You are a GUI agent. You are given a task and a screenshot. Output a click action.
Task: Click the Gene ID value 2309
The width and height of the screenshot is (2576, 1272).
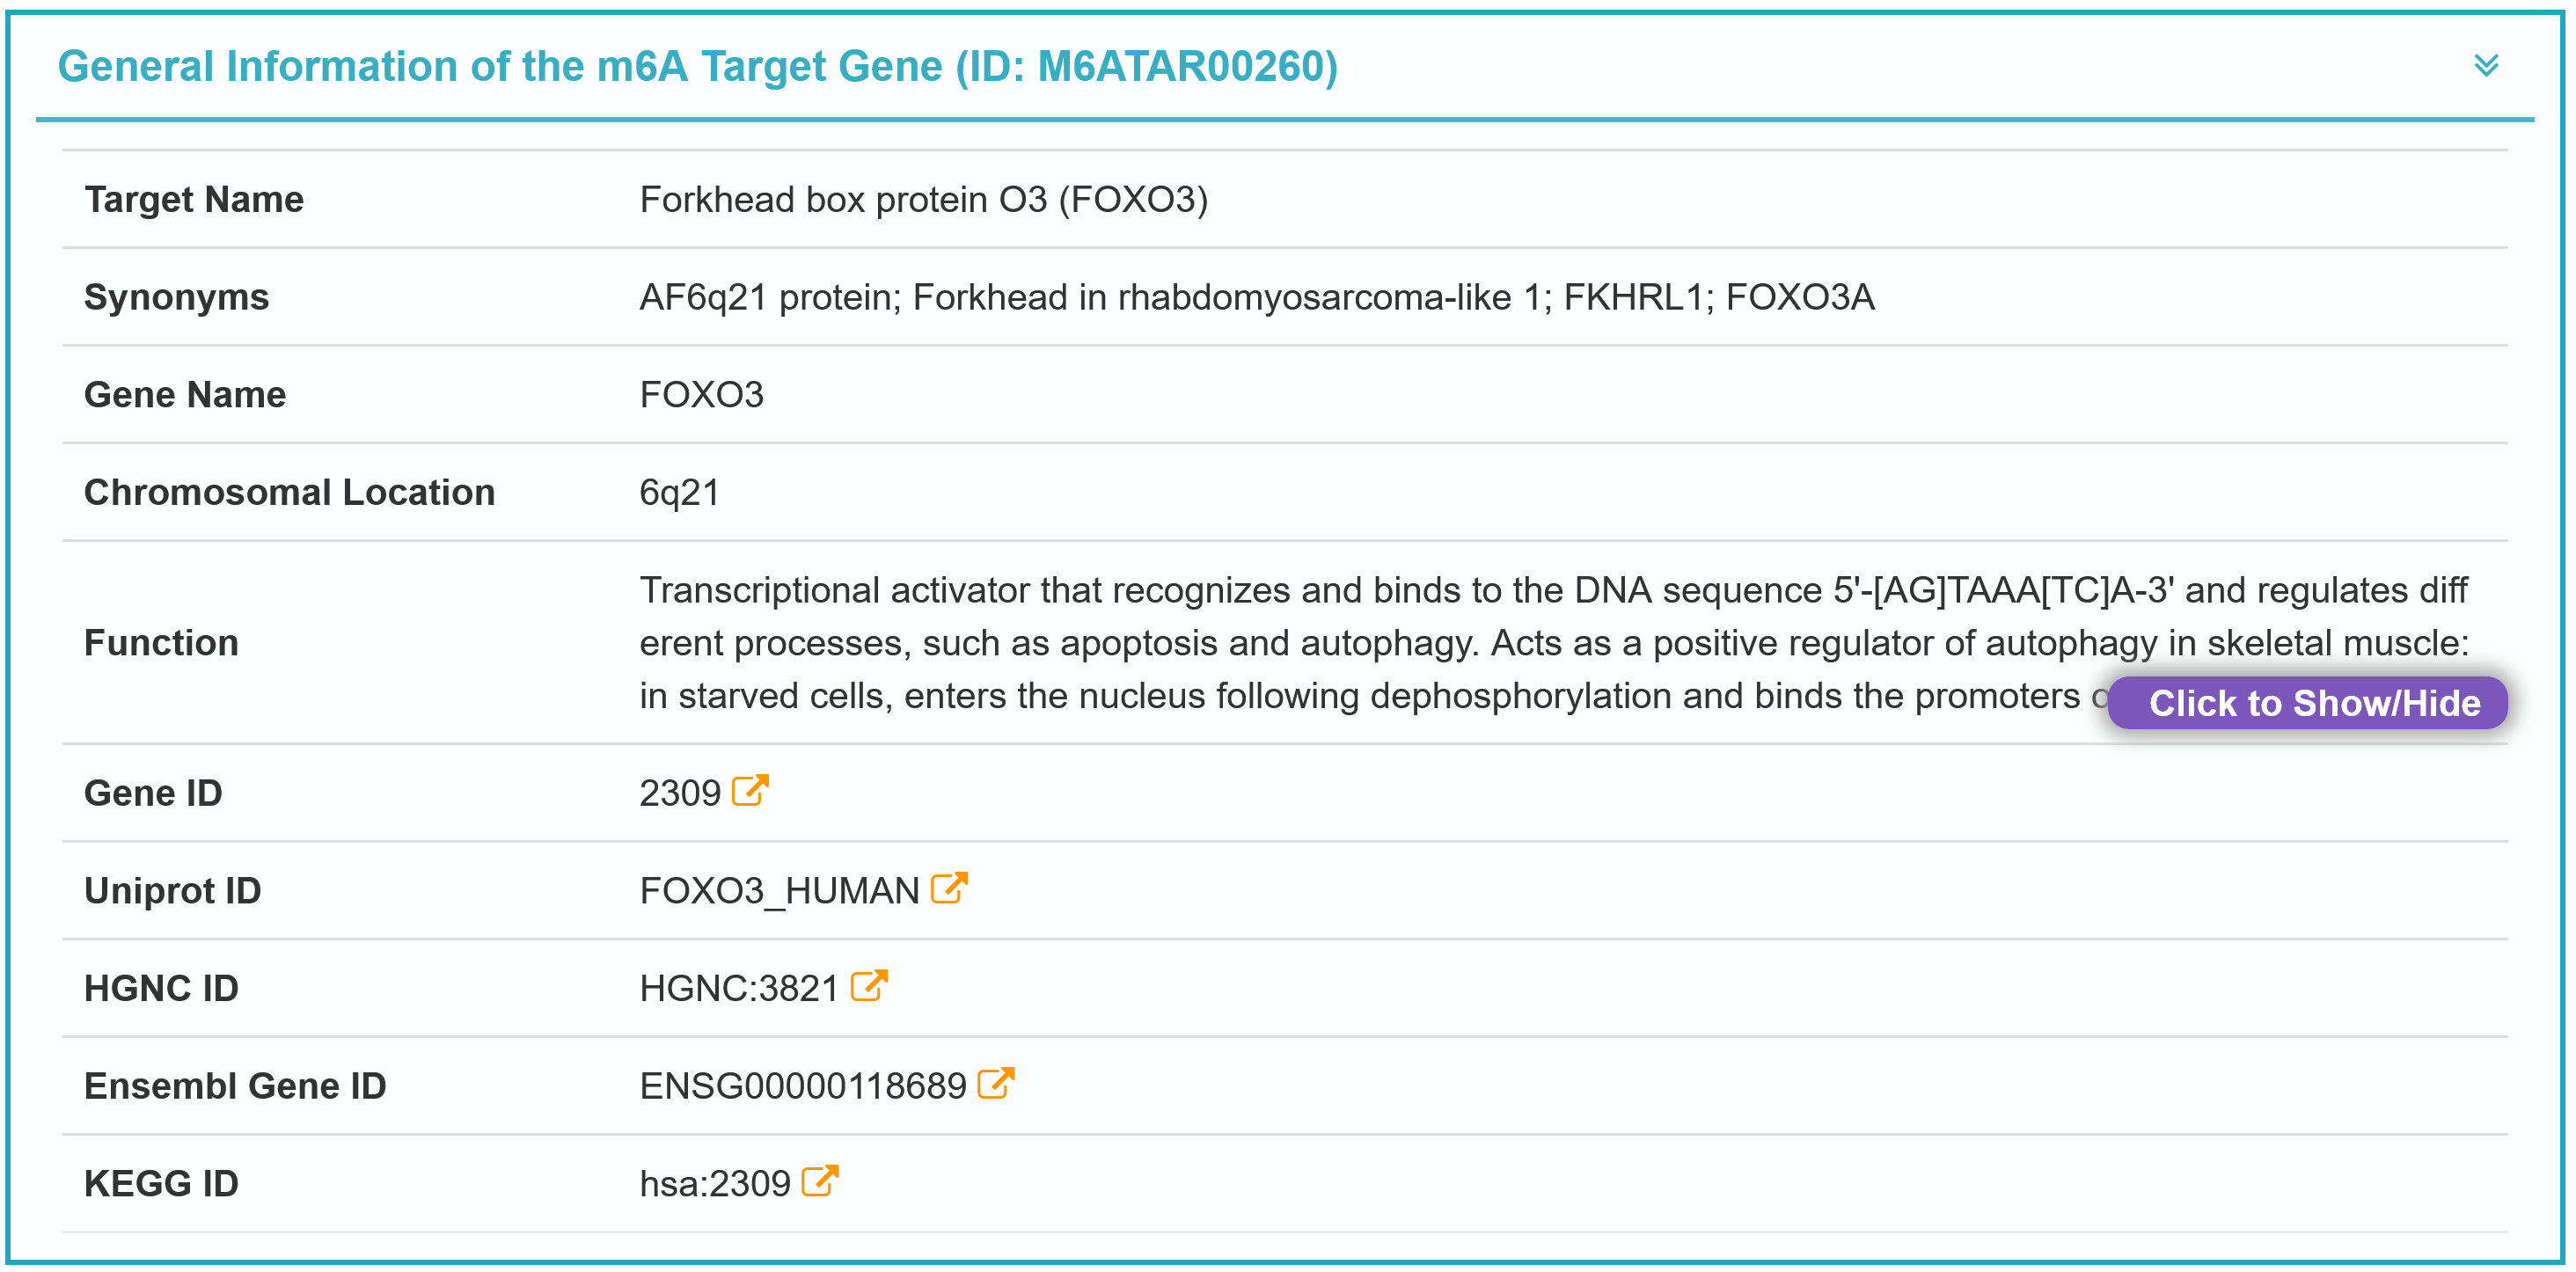679,793
